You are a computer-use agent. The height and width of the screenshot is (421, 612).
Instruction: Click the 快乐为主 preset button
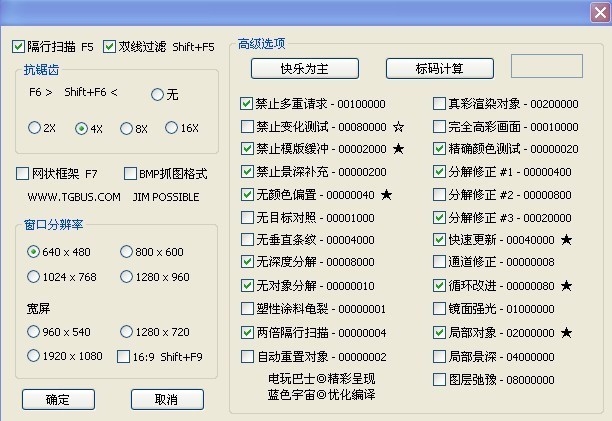(304, 69)
